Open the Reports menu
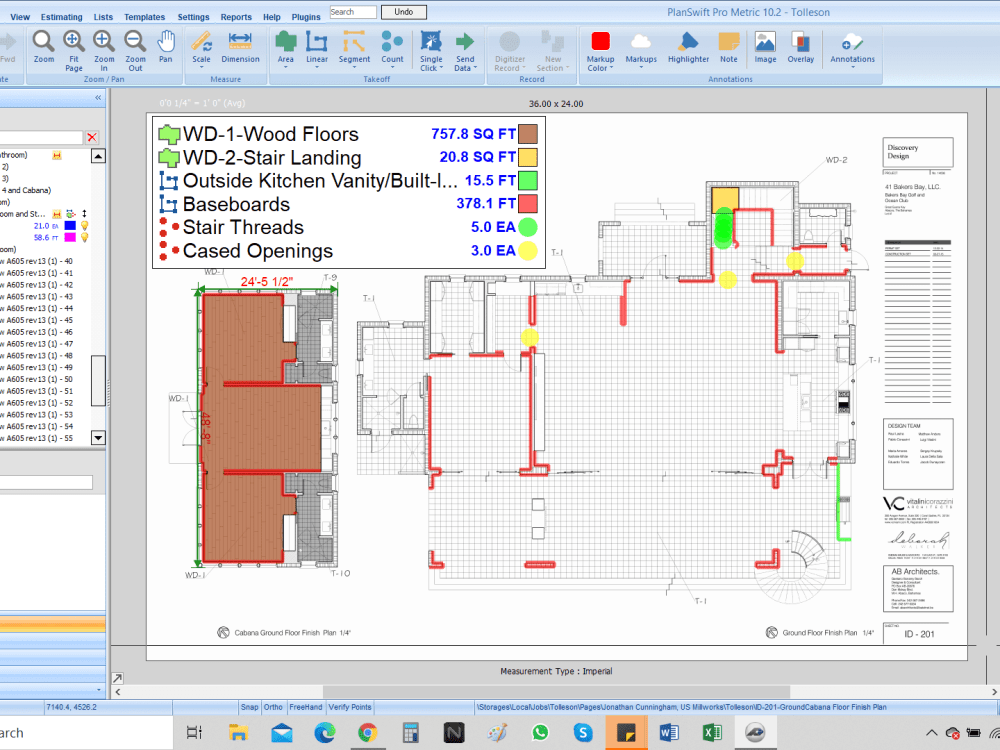This screenshot has width=1000, height=750. pos(236,16)
